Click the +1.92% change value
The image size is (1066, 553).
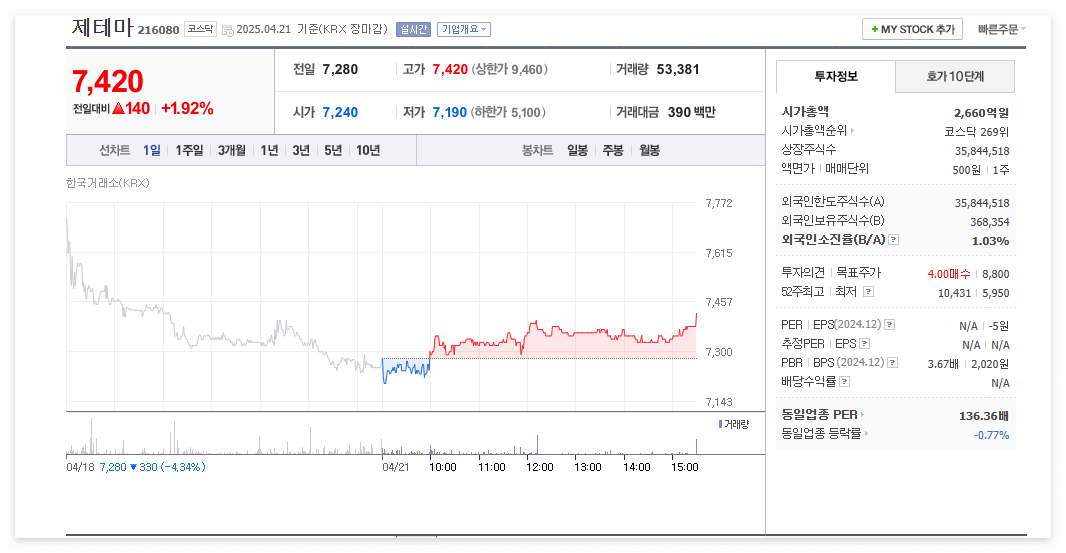click(x=187, y=108)
